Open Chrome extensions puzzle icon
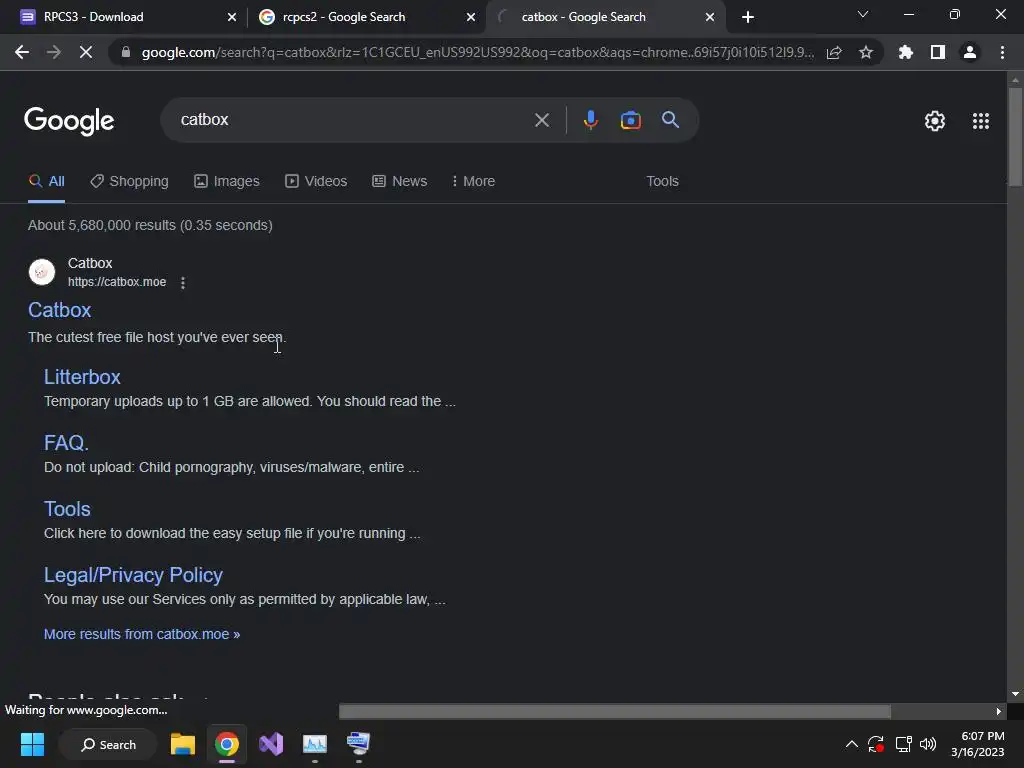1024x768 pixels. tap(905, 52)
